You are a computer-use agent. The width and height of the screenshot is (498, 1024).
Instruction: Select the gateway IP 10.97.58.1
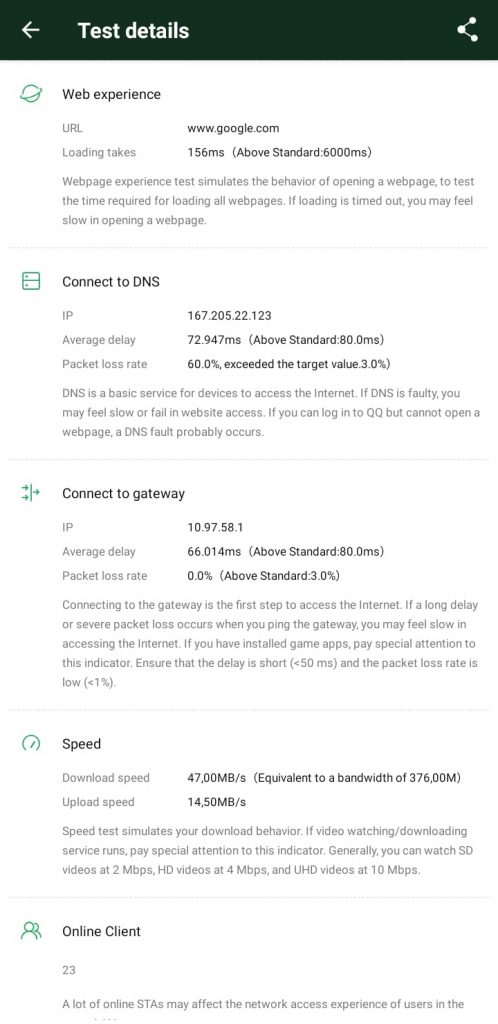[x=215, y=527]
